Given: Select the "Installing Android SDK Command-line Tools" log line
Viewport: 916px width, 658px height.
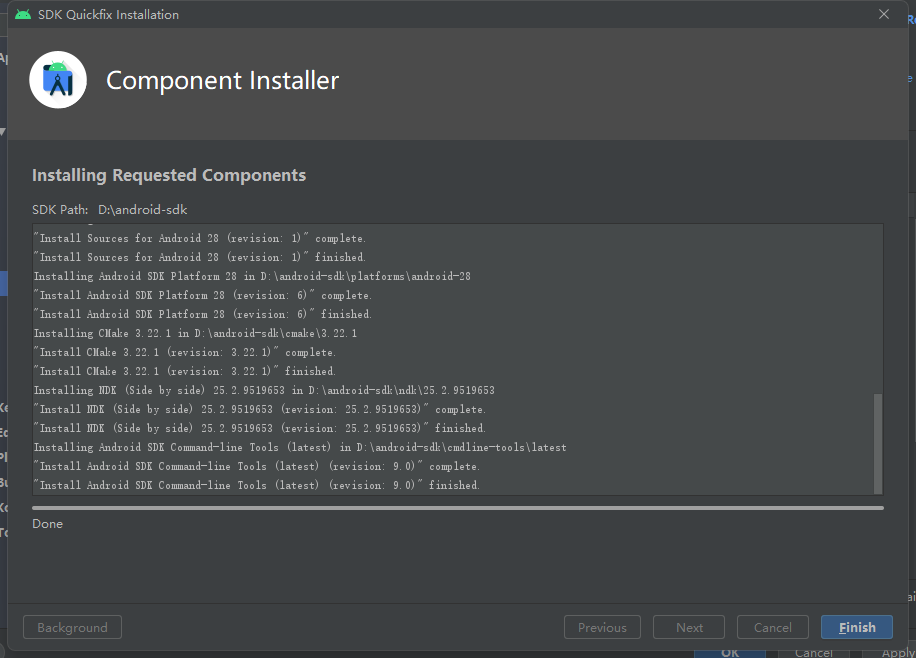Looking at the screenshot, I should pos(300,447).
